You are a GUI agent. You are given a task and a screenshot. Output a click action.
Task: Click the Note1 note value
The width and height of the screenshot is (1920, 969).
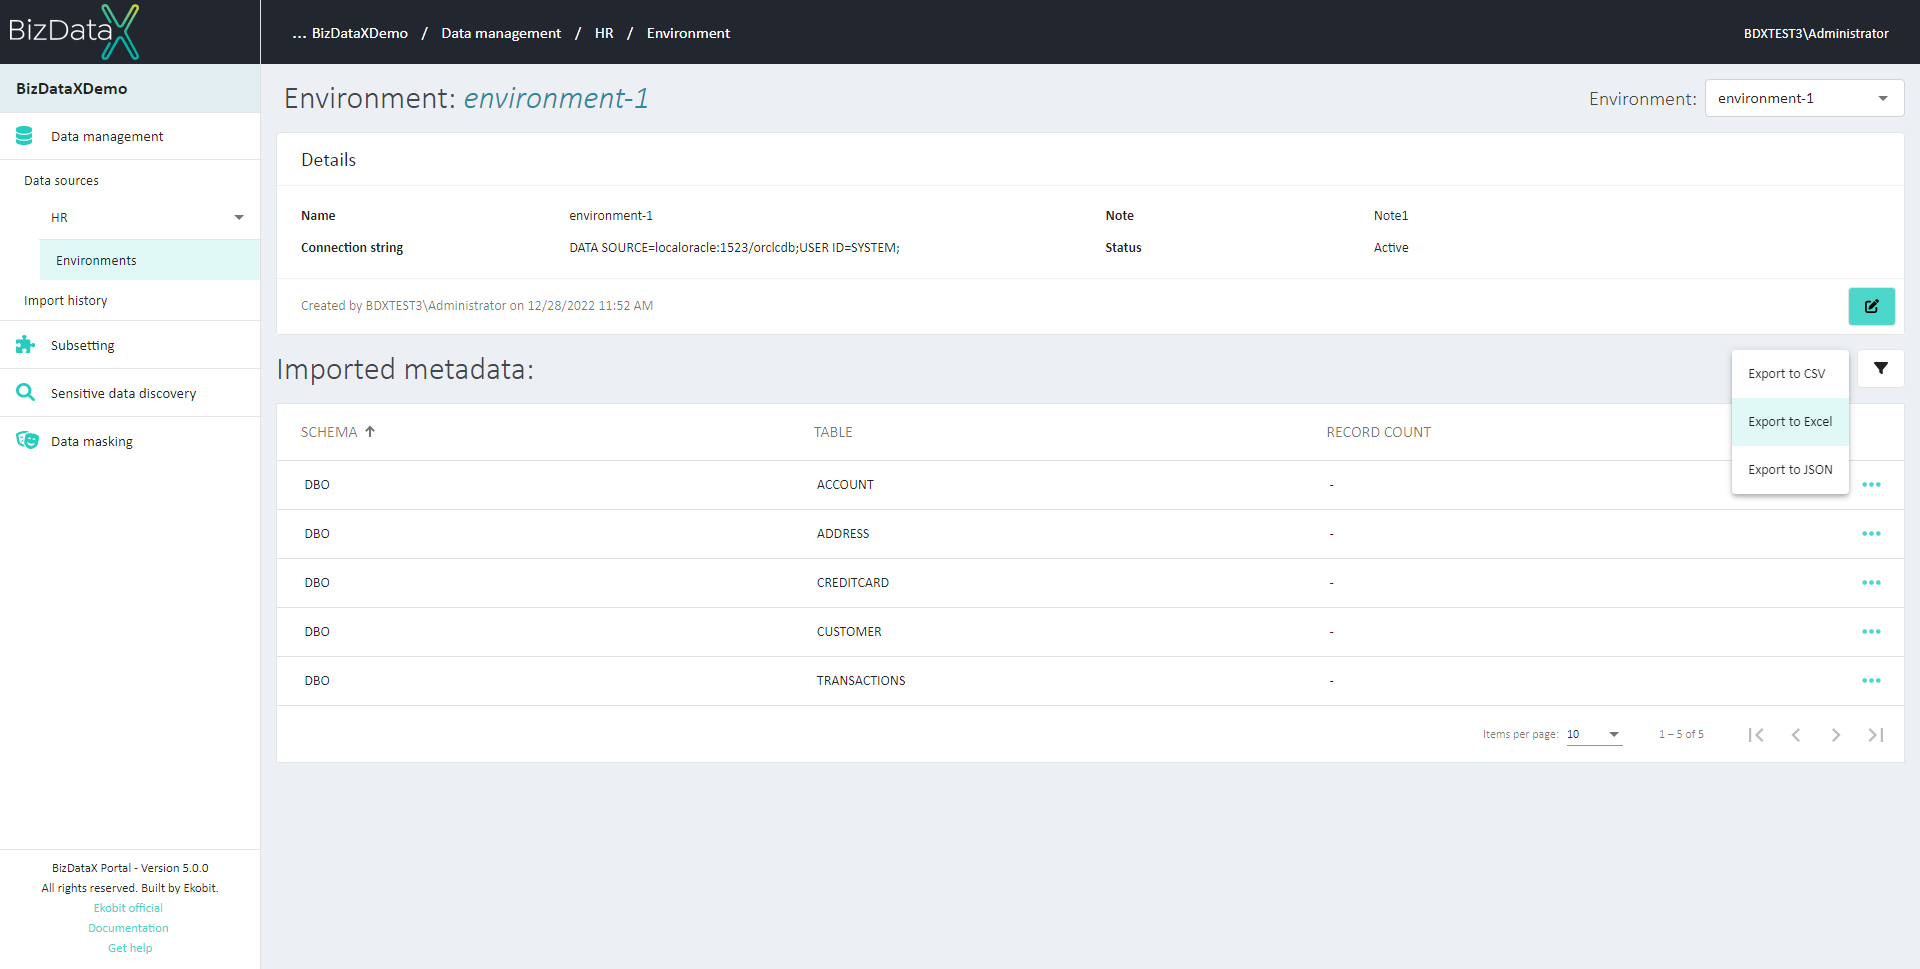point(1391,216)
